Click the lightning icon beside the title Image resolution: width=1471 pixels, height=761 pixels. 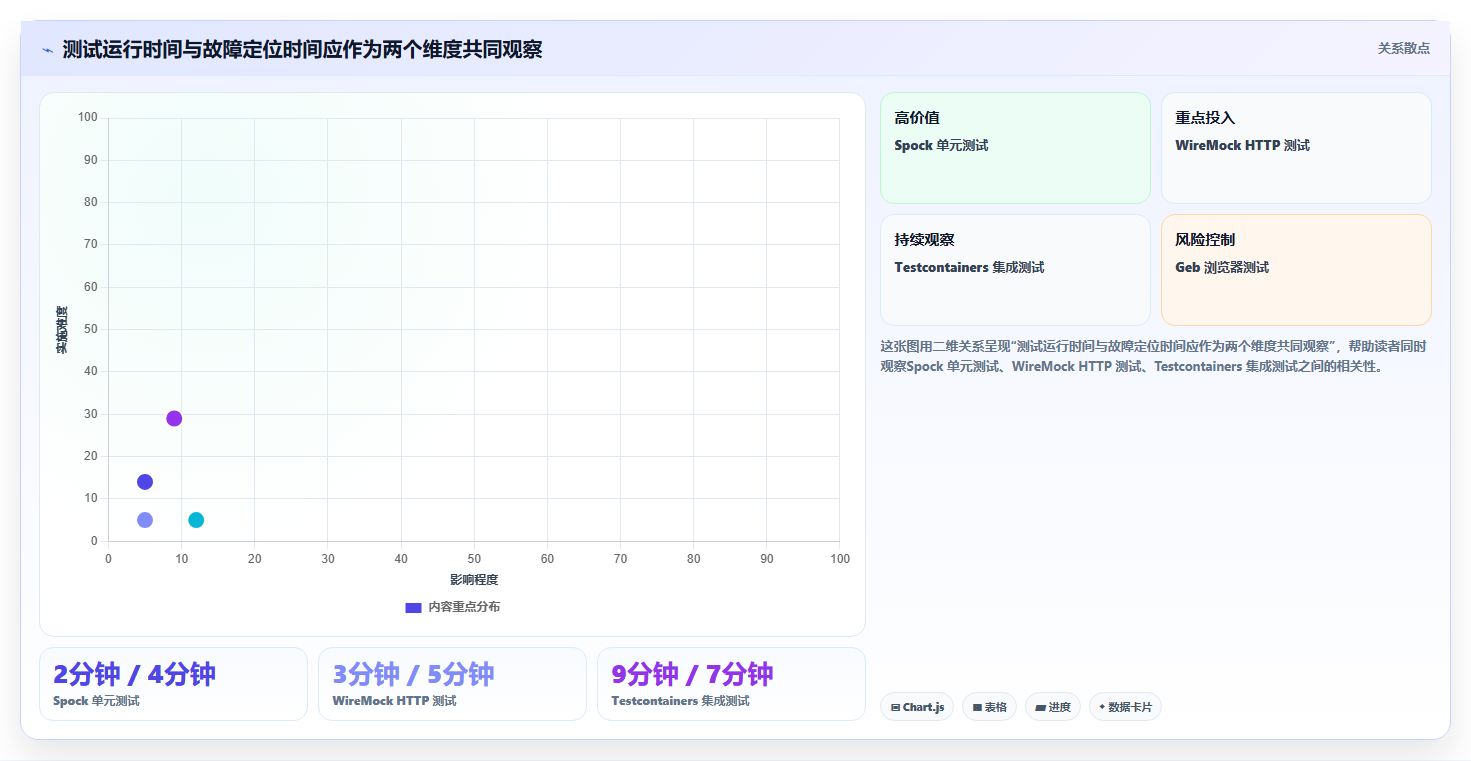[47, 50]
